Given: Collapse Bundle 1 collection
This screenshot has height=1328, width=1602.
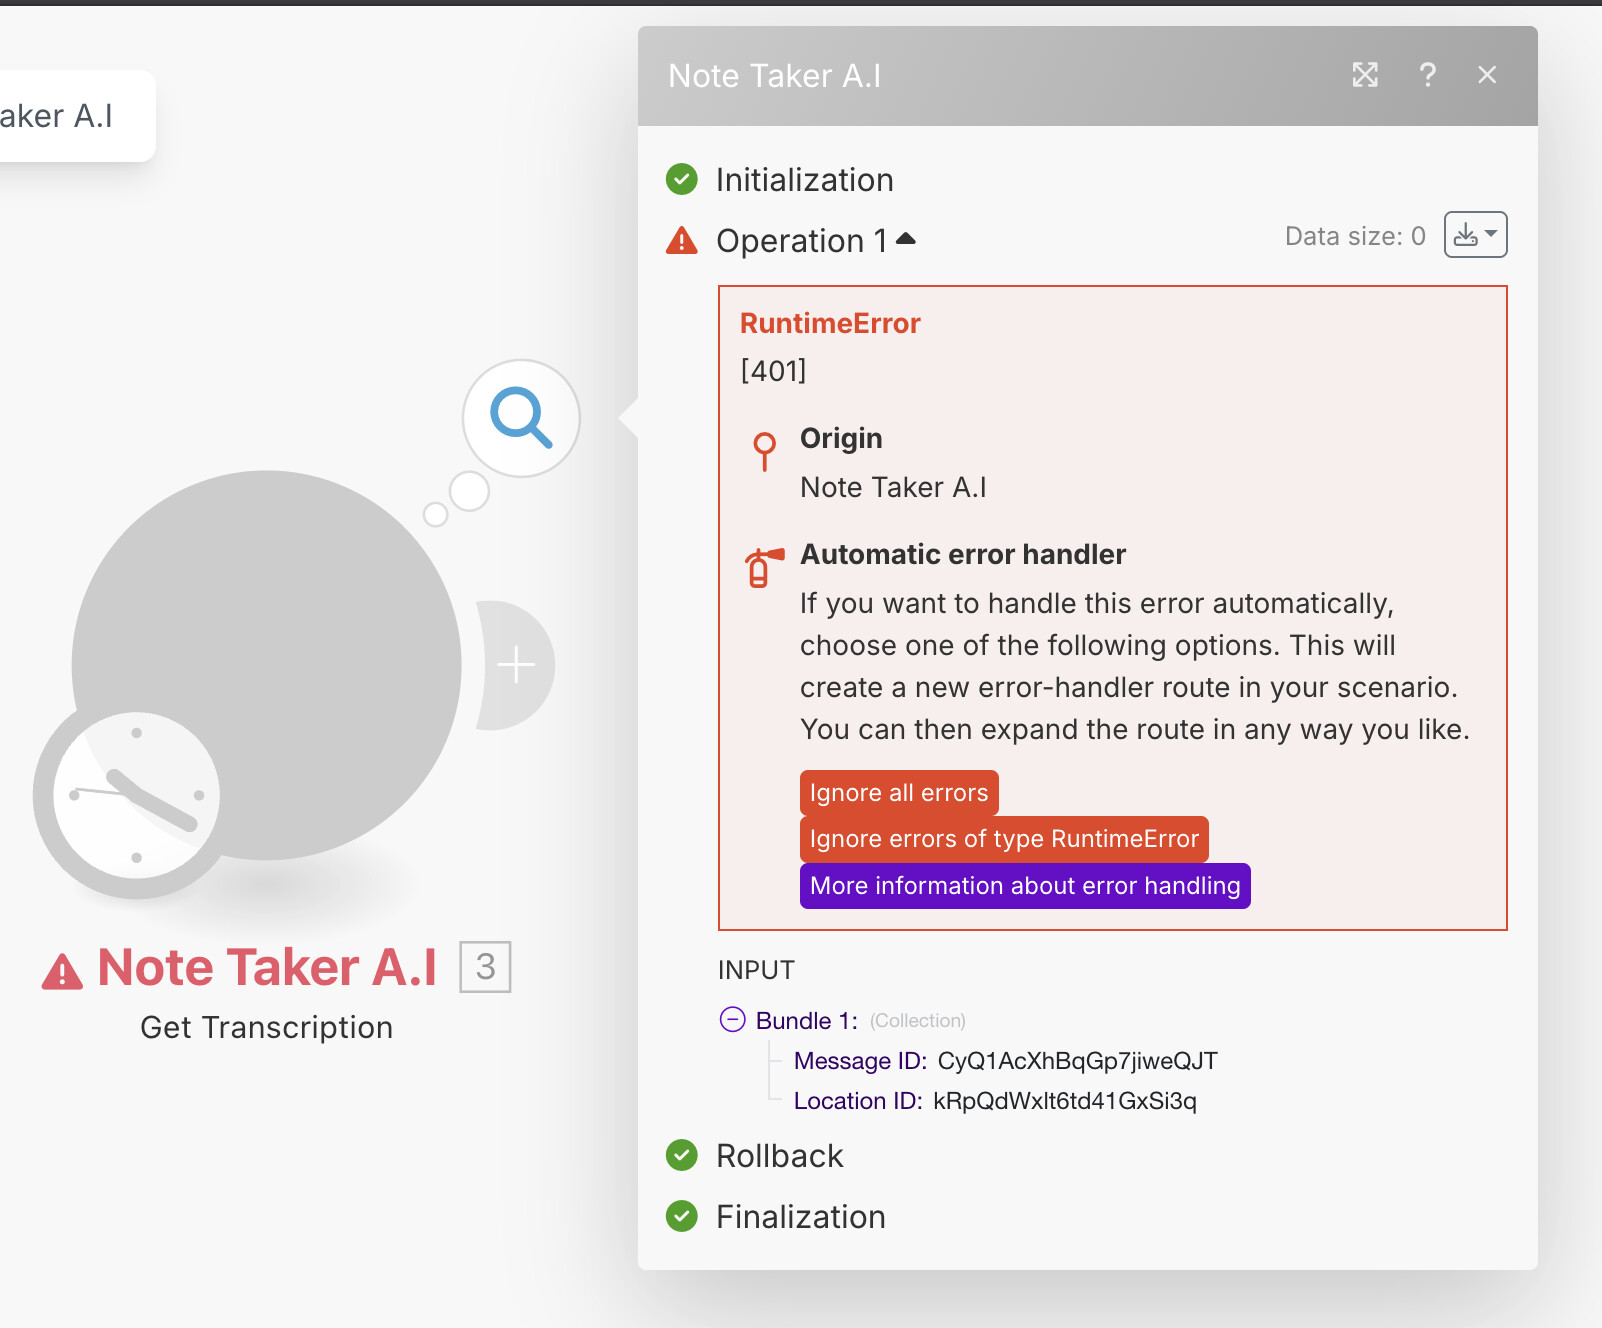Looking at the screenshot, I should [733, 1019].
